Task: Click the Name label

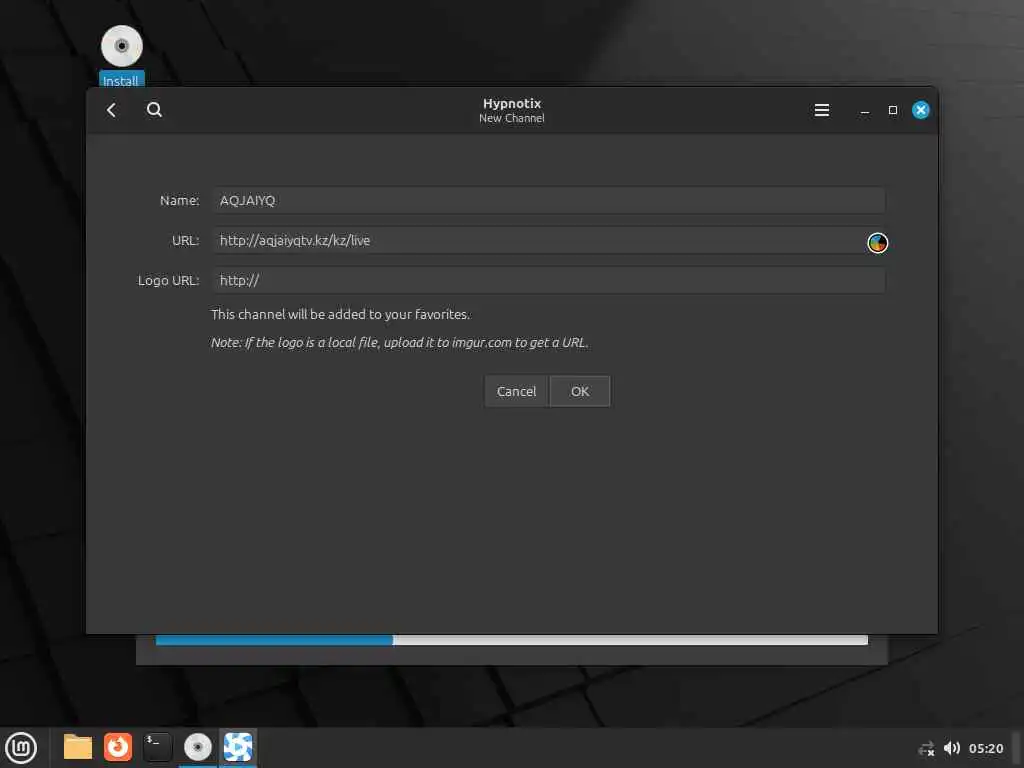Action: (x=180, y=200)
